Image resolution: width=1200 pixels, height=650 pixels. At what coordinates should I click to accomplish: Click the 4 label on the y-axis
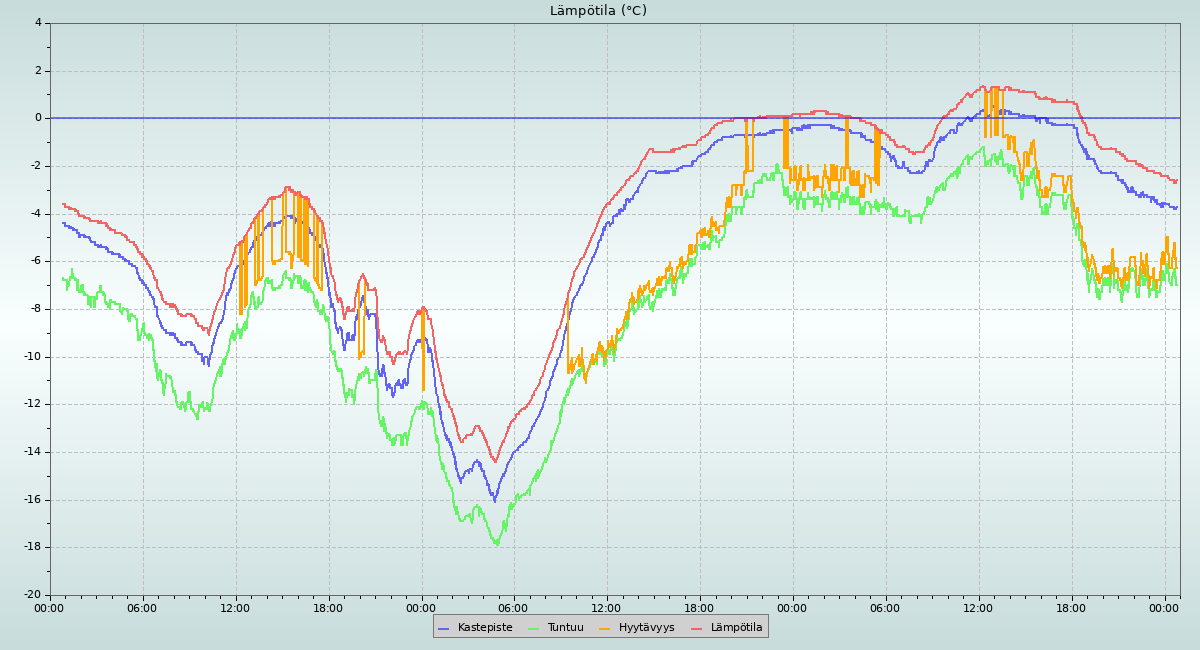pyautogui.click(x=38, y=23)
